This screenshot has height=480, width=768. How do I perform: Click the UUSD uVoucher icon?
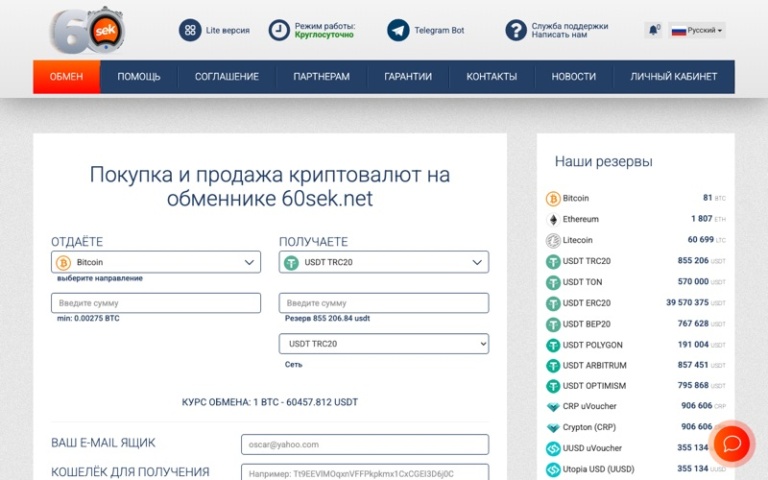(x=553, y=449)
